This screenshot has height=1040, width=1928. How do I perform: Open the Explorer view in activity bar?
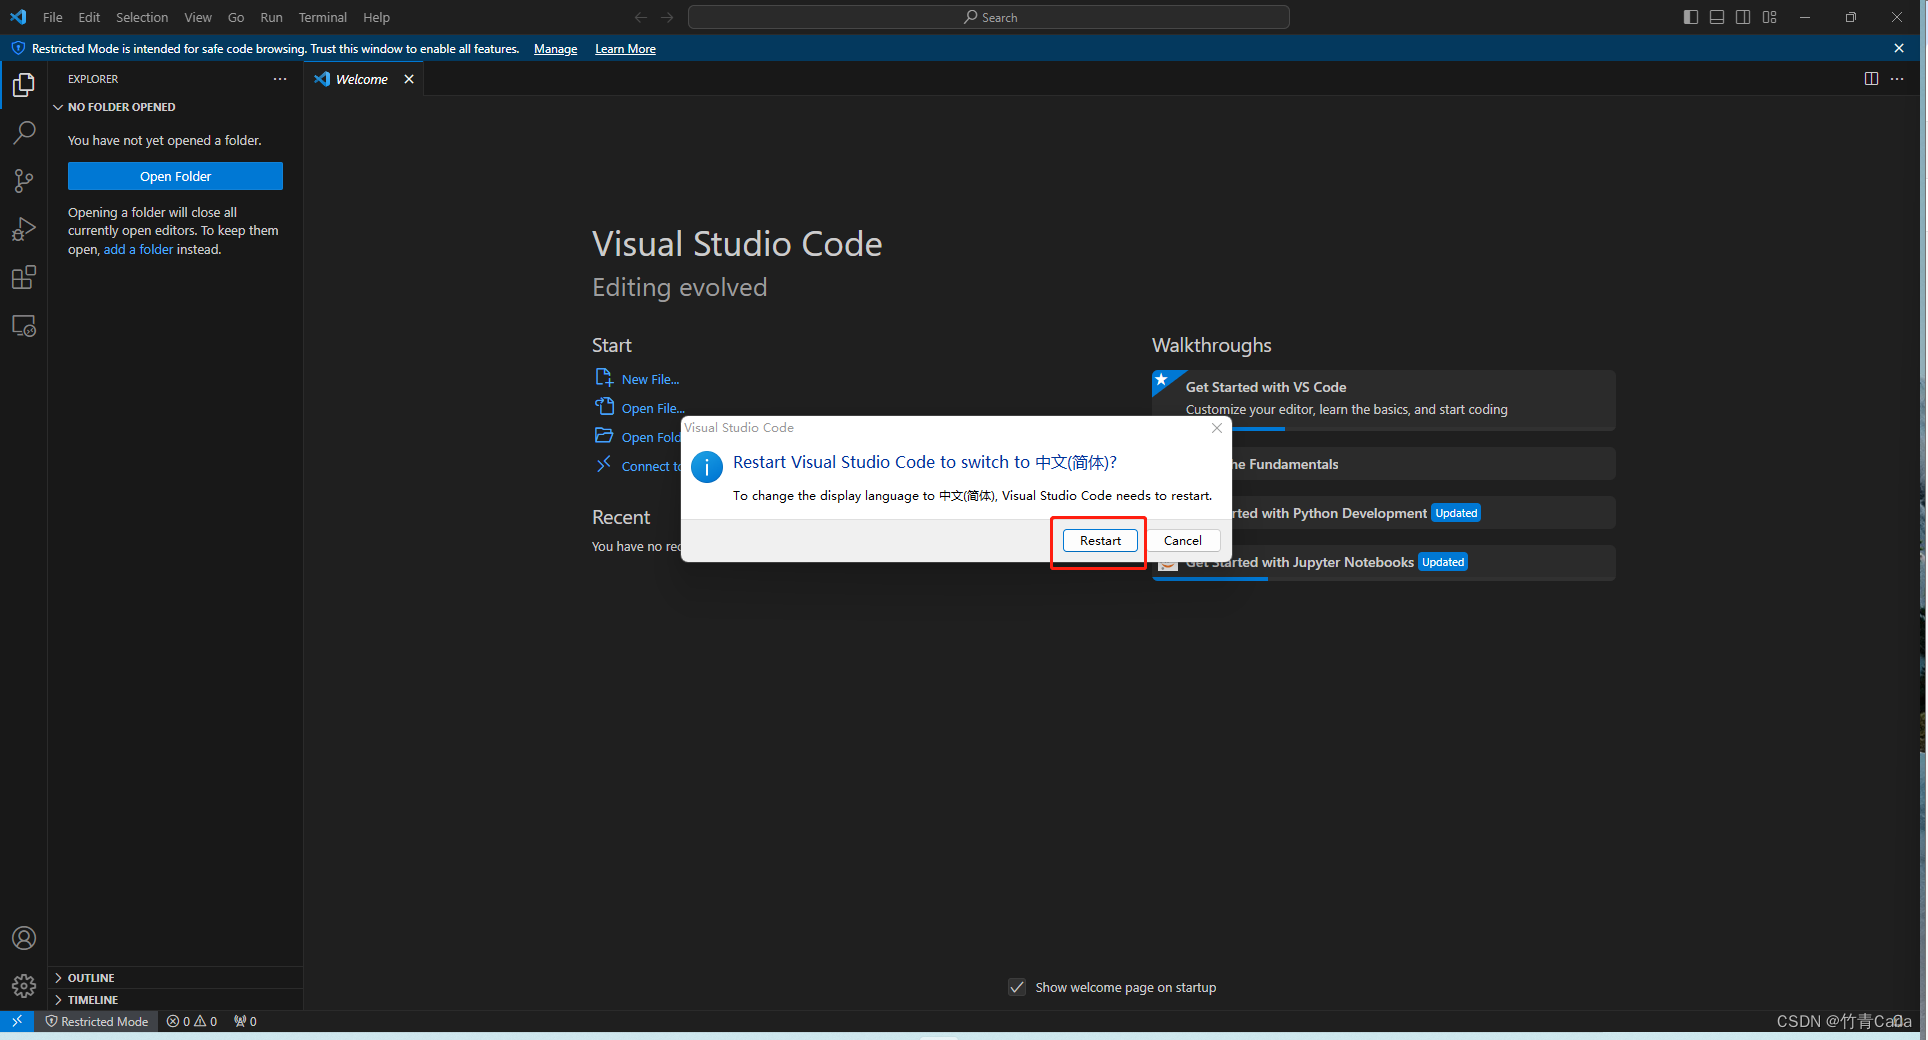(x=24, y=85)
